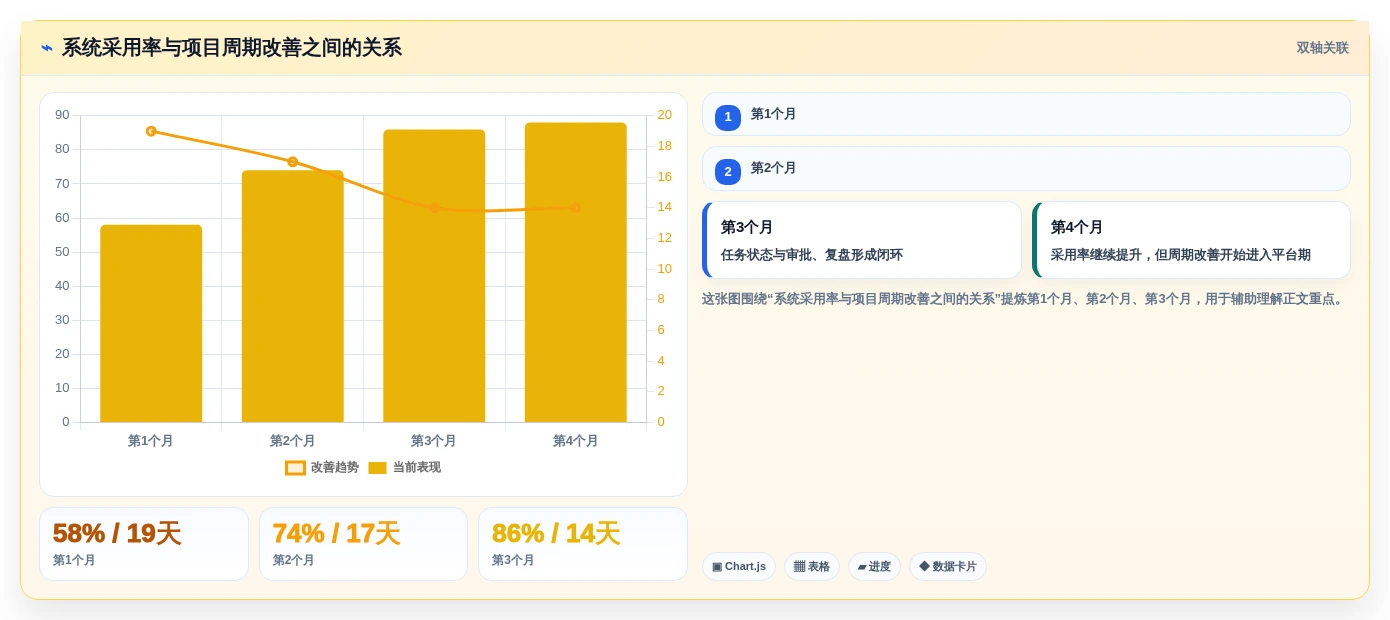Click the 第4个月 bar in chart
1390x620 pixels.
click(576, 272)
